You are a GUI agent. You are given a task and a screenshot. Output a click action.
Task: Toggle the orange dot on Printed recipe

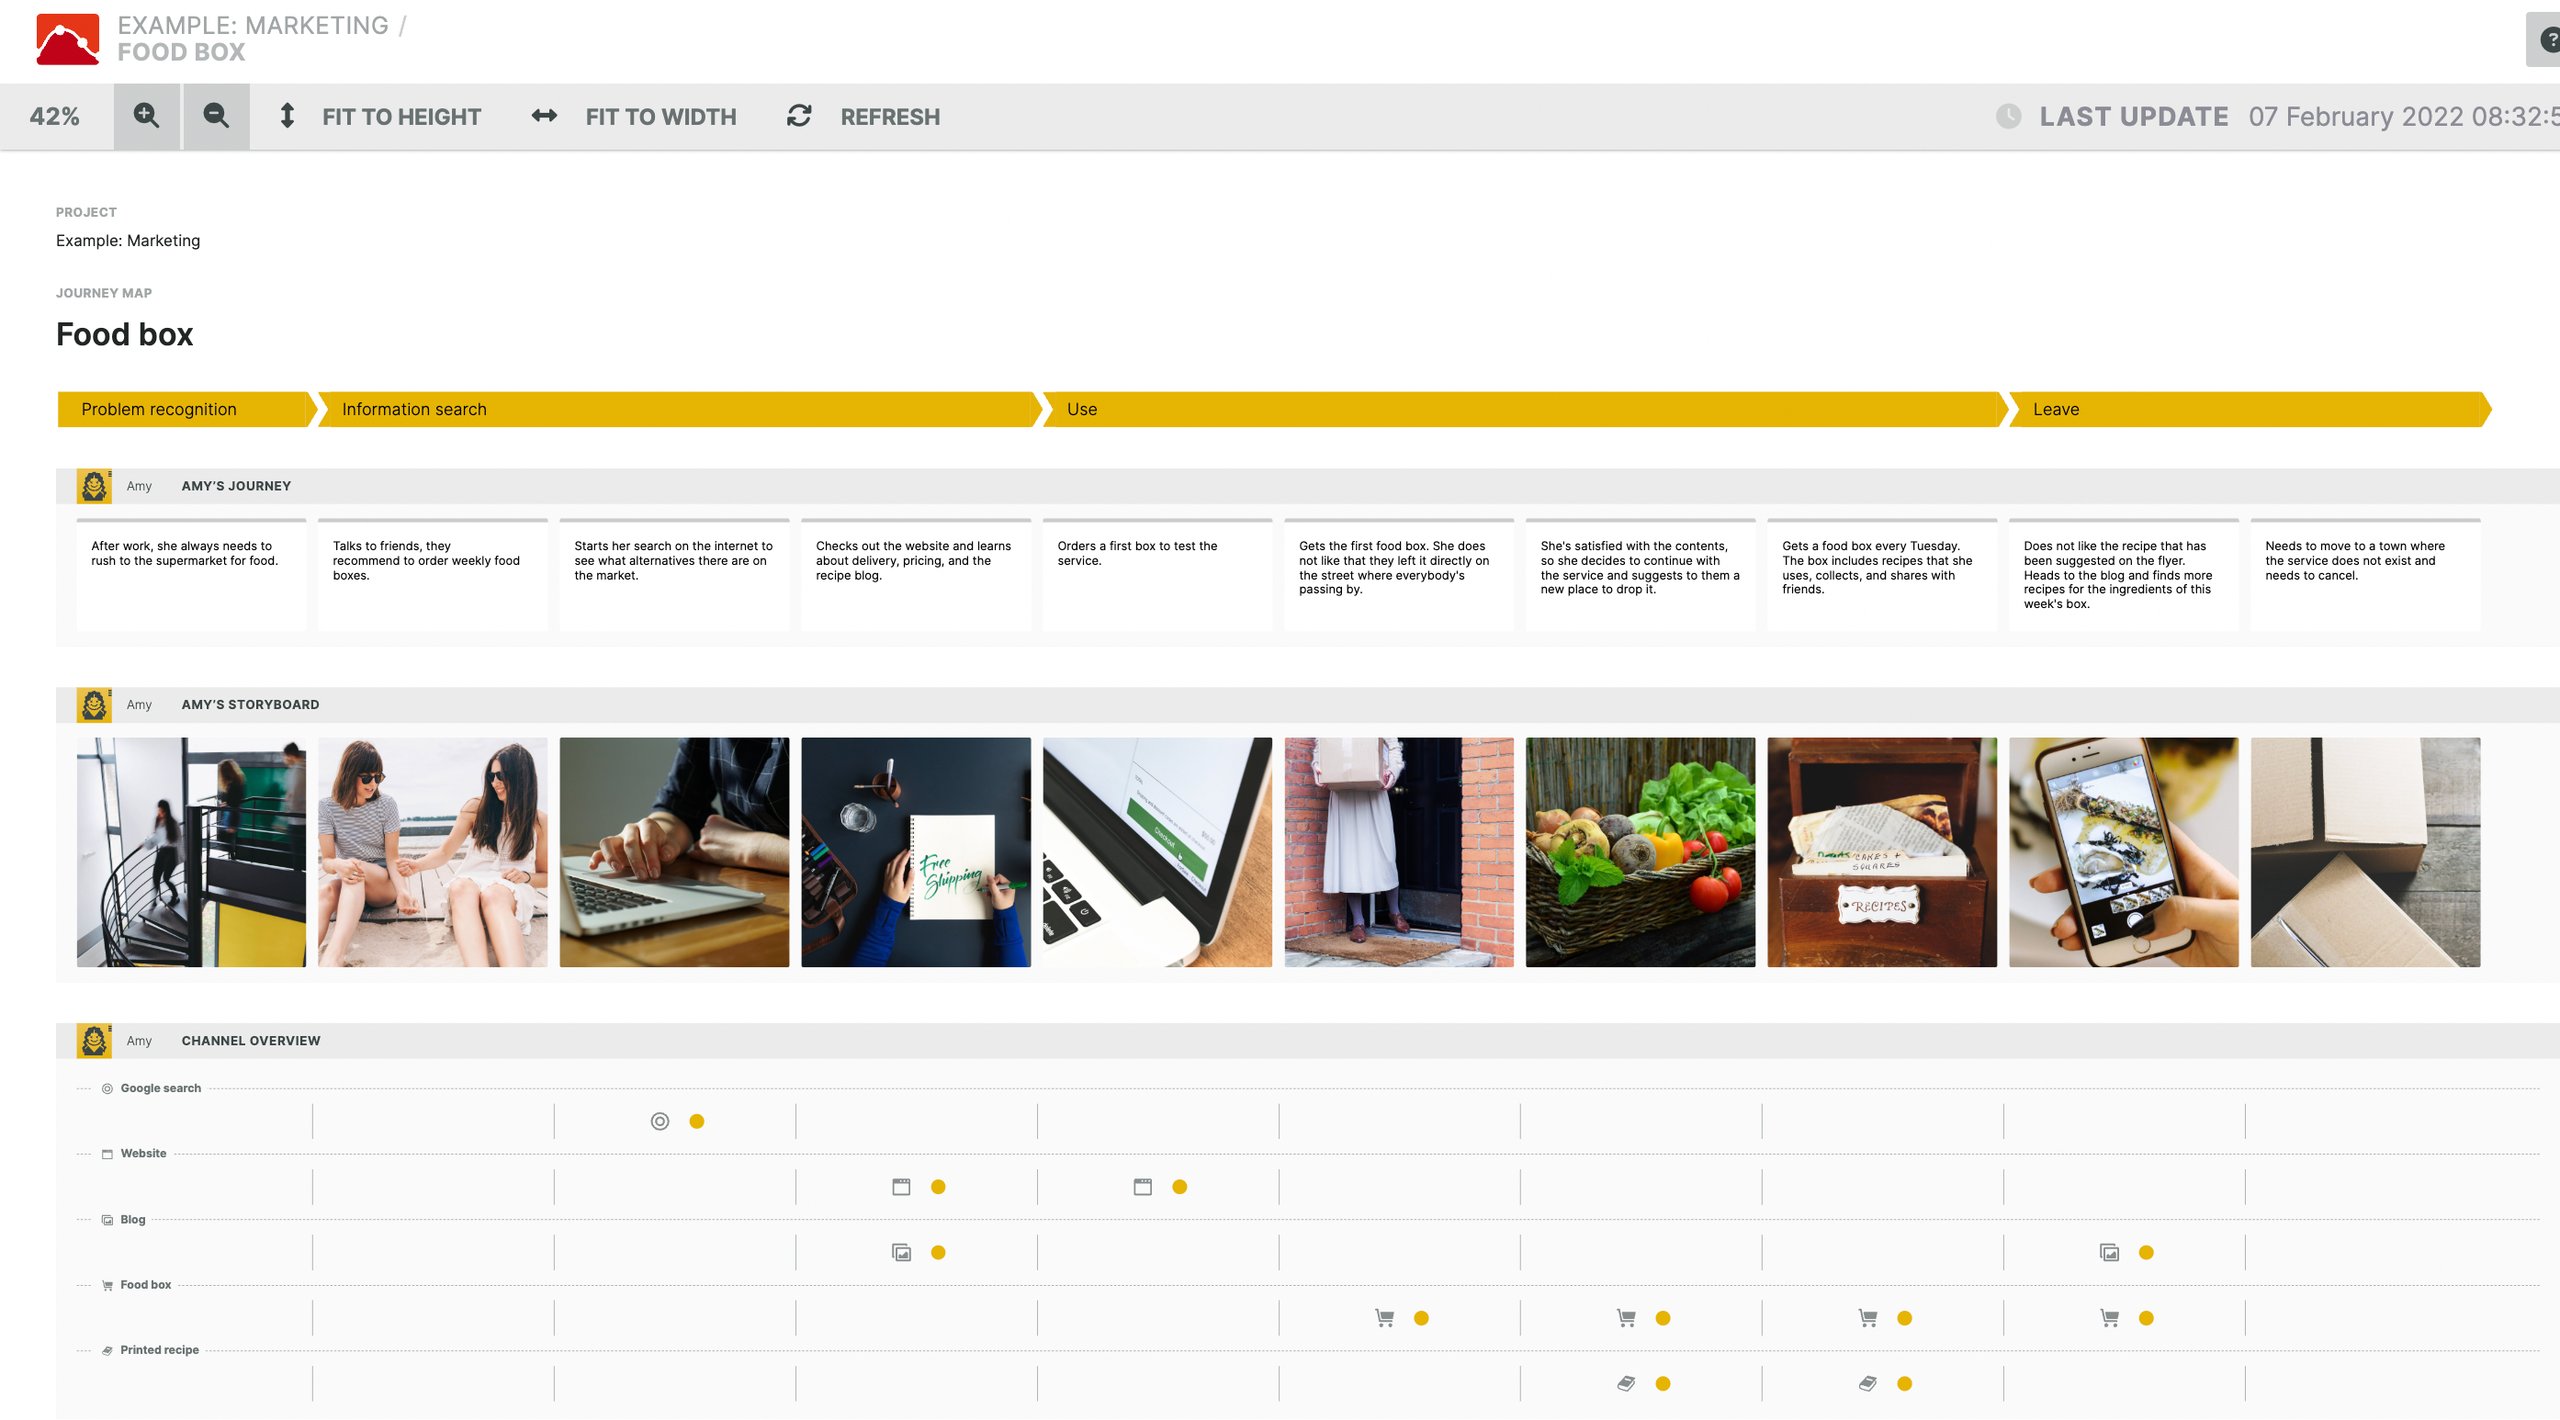click(x=1661, y=1382)
